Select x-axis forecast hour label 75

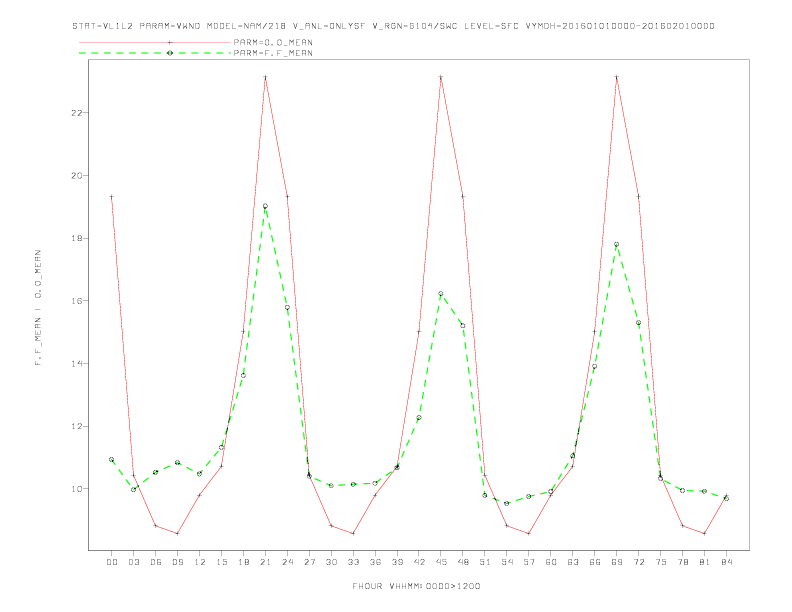661,562
